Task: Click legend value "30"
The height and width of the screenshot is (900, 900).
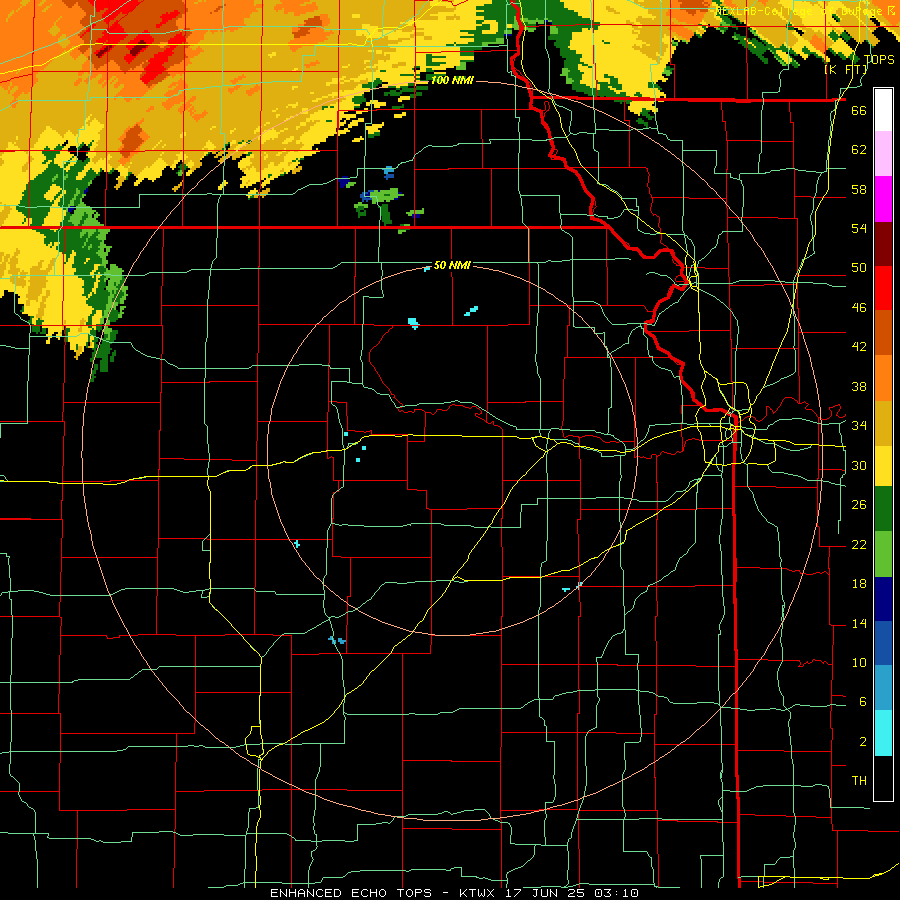Action: 859,465
